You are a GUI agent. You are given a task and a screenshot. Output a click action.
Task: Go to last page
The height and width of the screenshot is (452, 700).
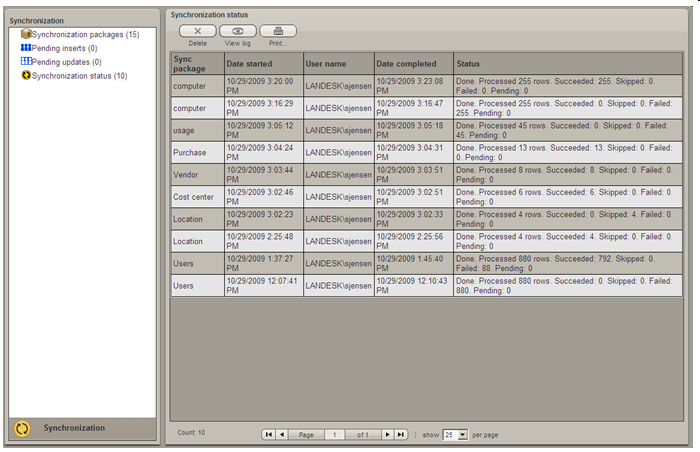point(401,435)
